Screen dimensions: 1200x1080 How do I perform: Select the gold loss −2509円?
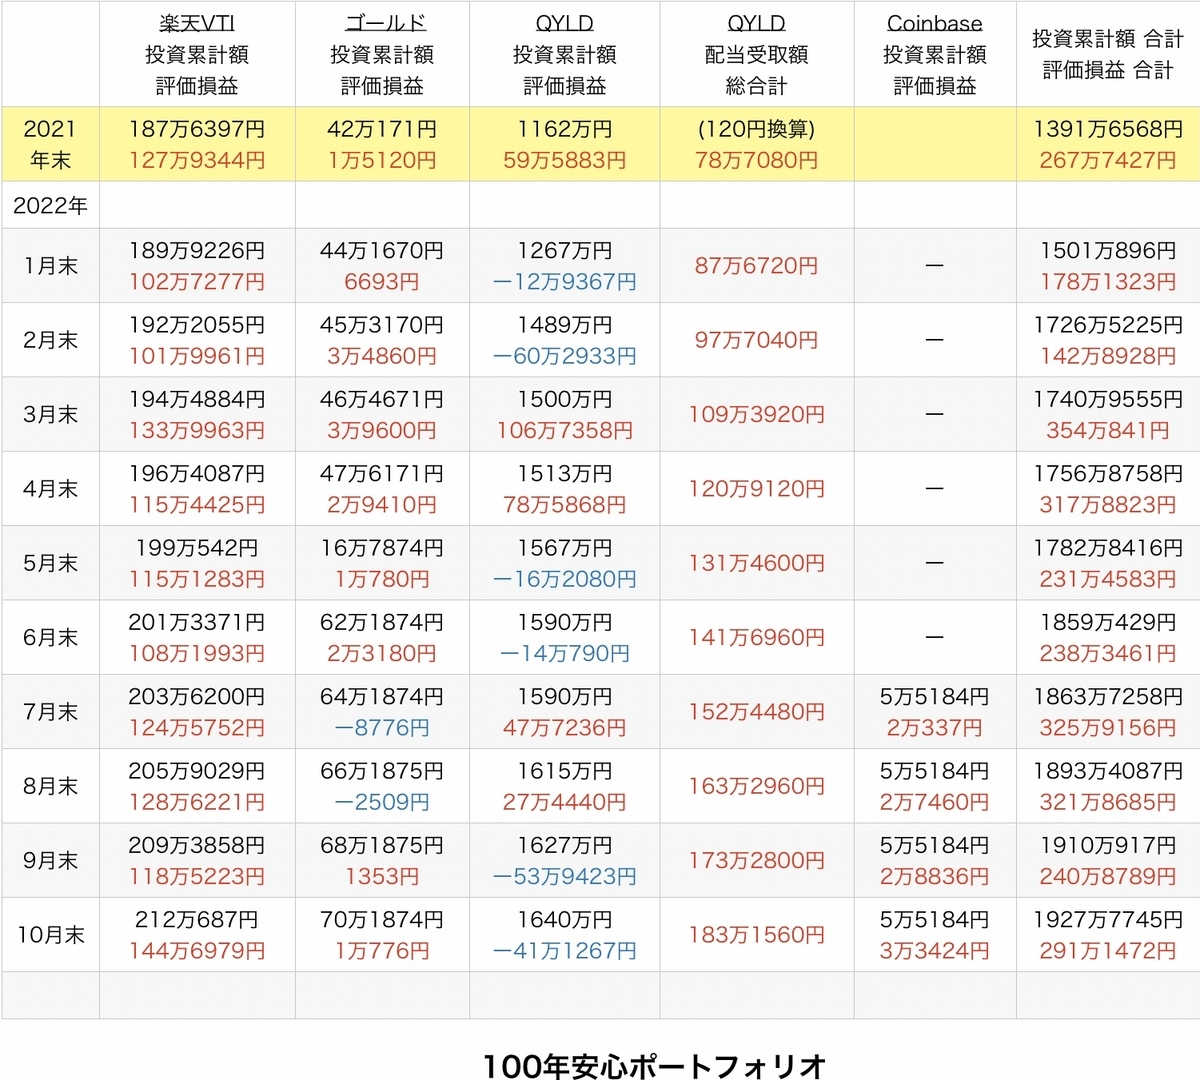coord(382,802)
